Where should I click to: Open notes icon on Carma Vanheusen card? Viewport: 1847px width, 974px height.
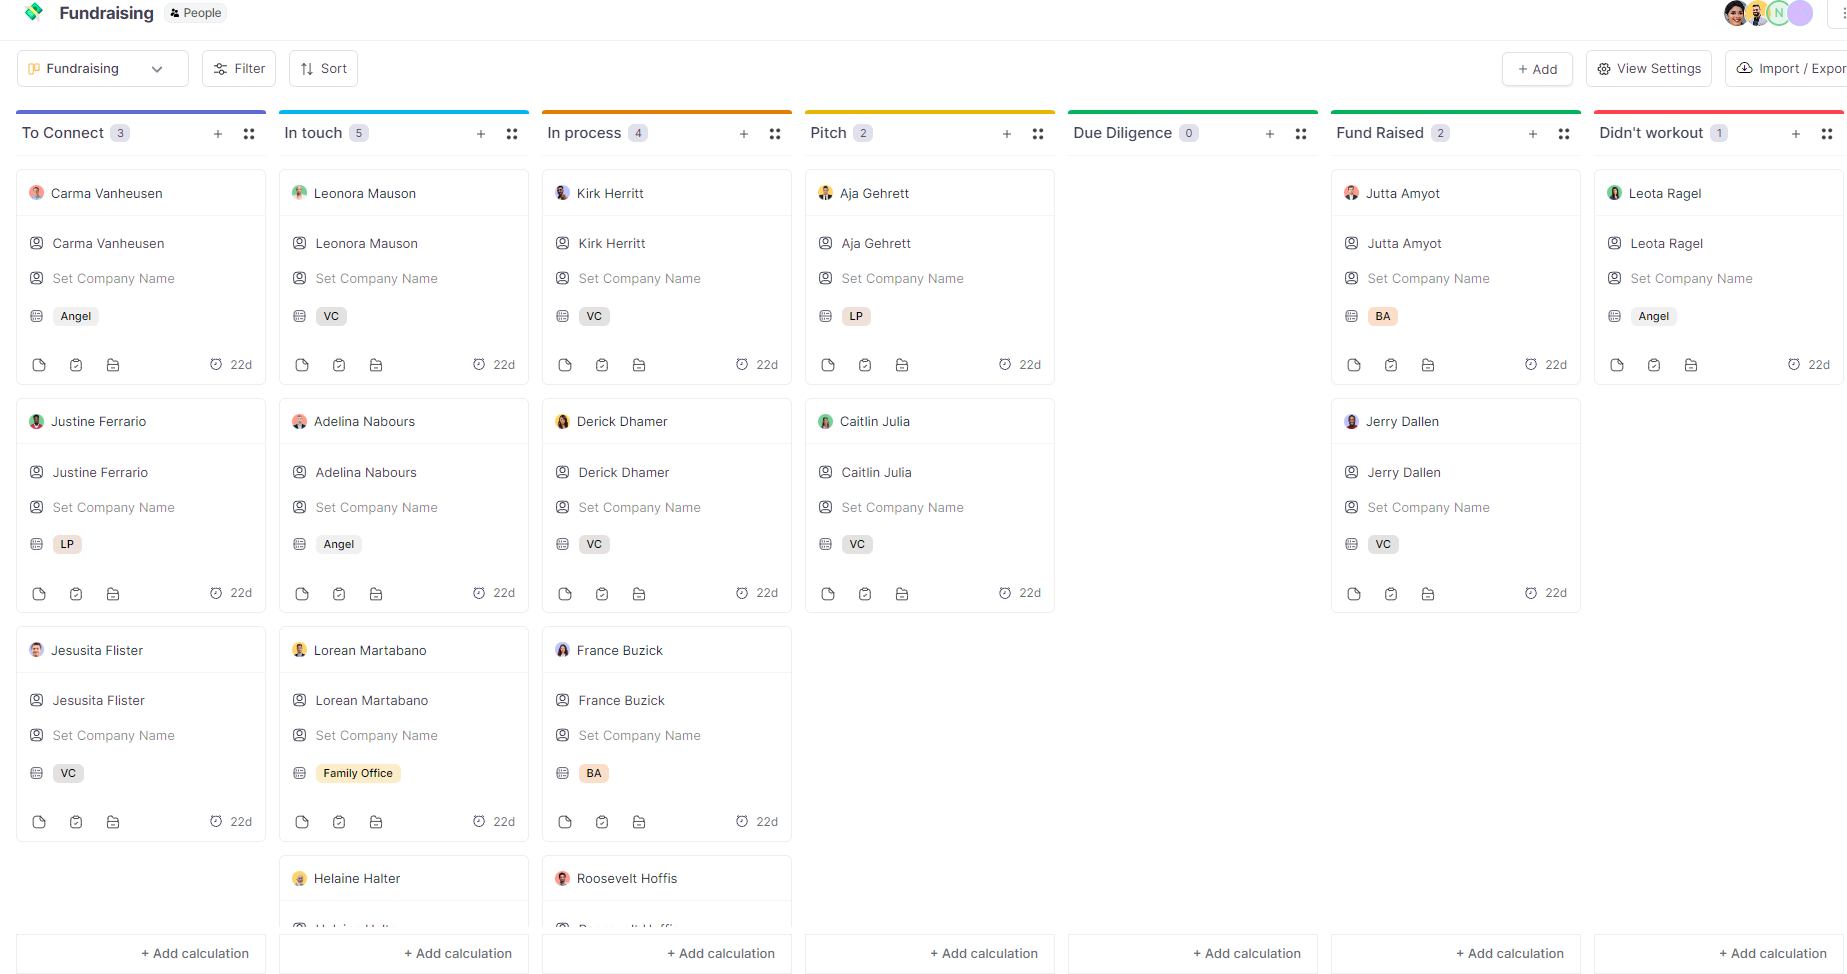(x=38, y=365)
